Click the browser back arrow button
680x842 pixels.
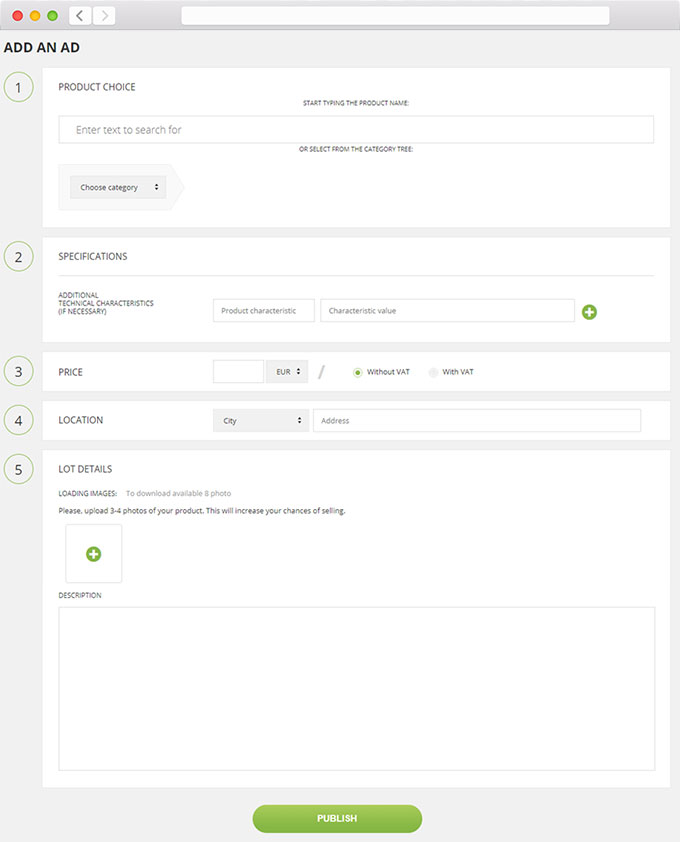point(80,16)
